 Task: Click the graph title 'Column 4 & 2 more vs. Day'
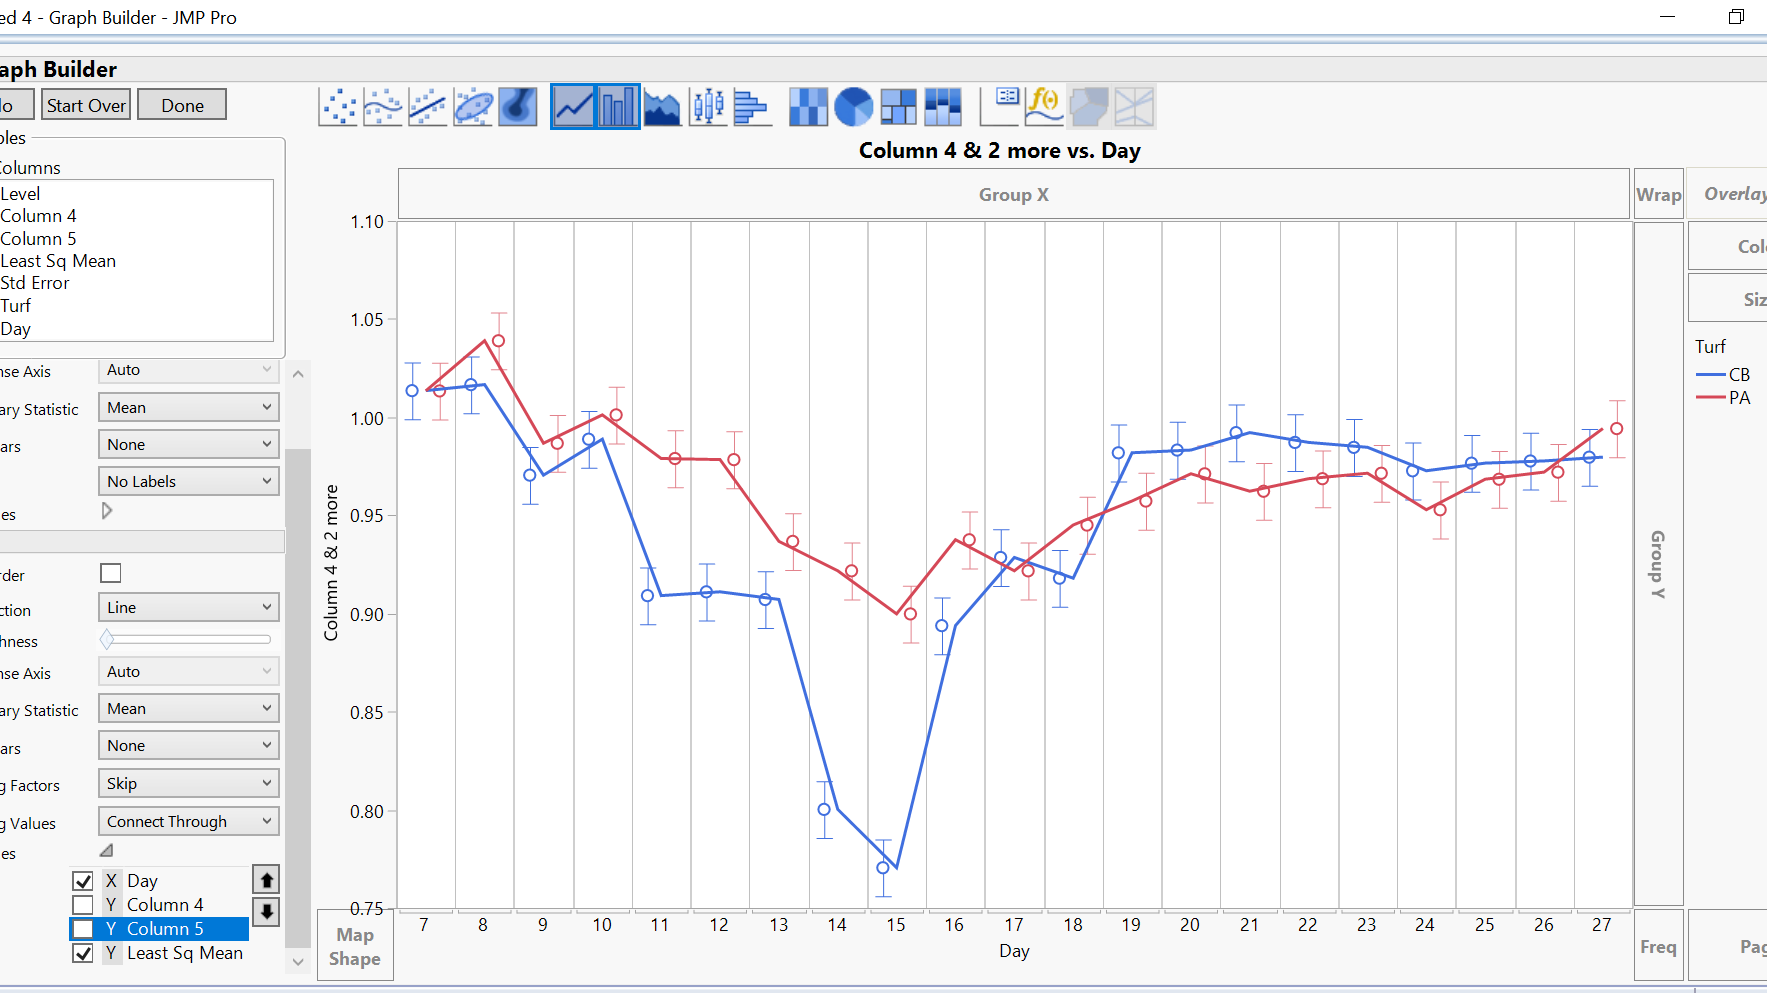pos(1000,151)
